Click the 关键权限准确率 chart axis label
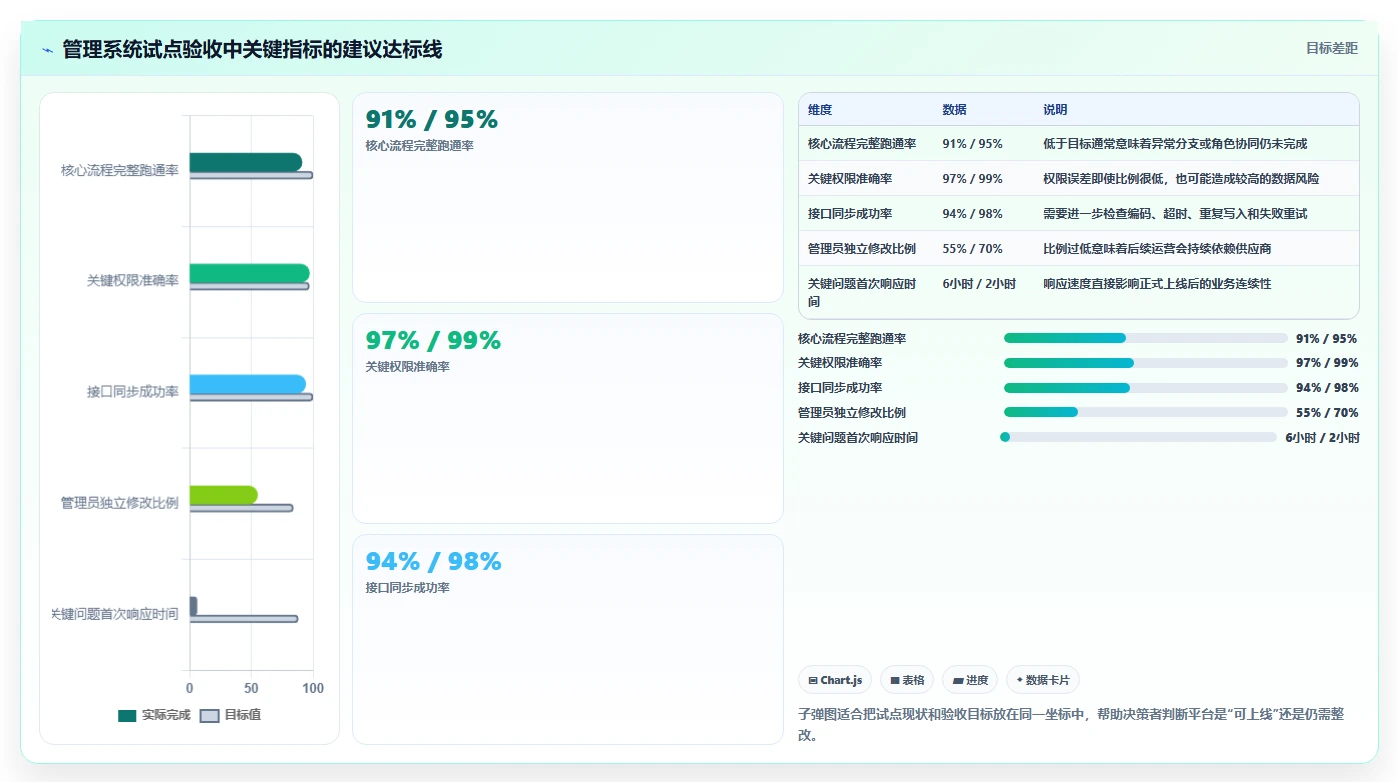The width and height of the screenshot is (1399, 782). (x=133, y=281)
